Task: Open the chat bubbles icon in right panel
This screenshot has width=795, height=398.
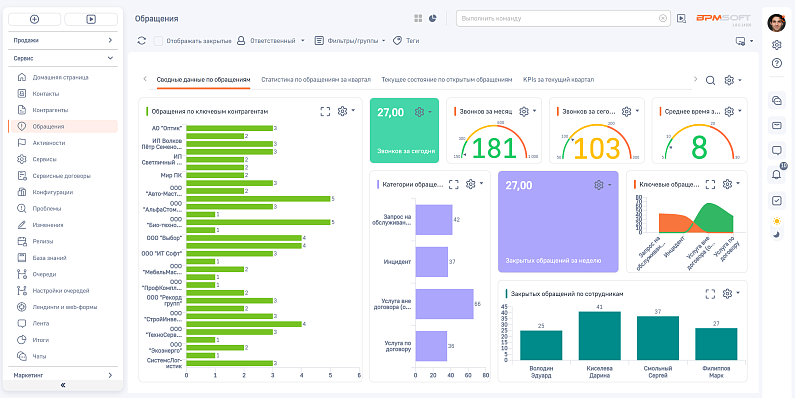Action: [x=776, y=100]
